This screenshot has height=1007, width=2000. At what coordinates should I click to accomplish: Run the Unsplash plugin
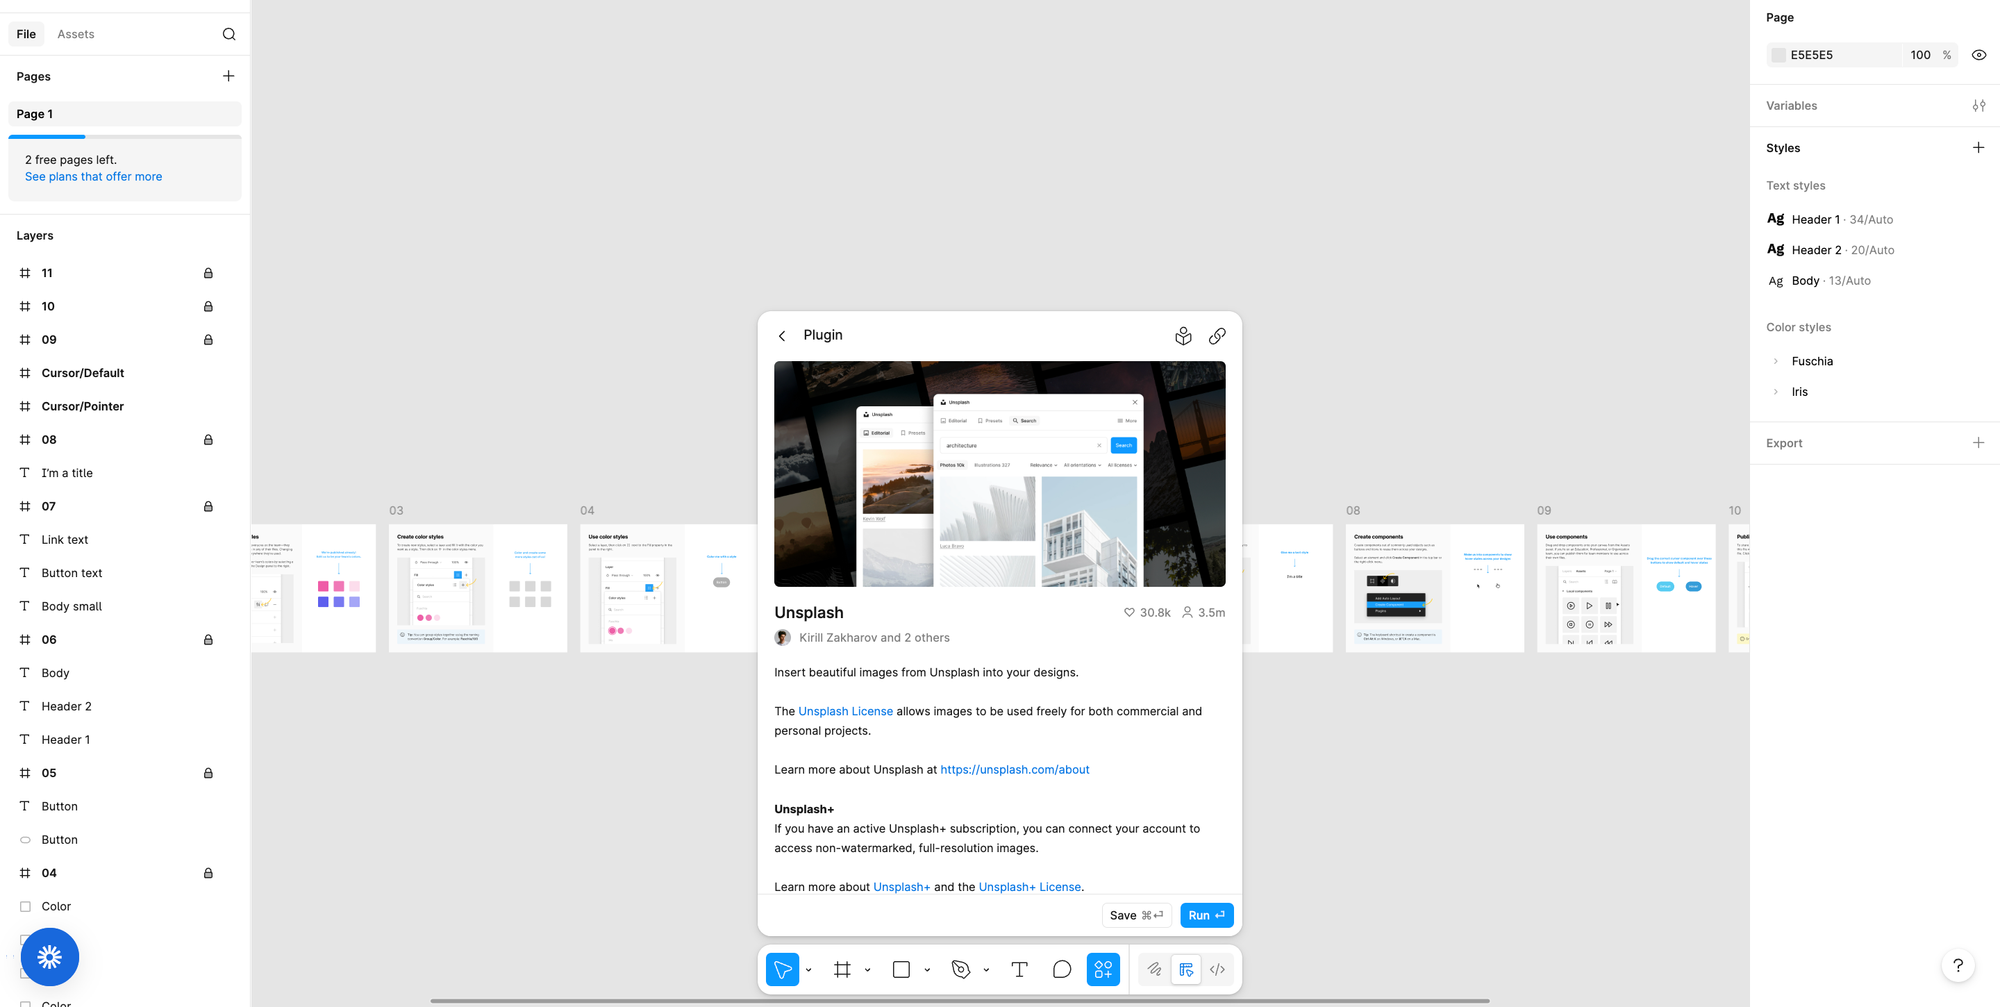1206,915
